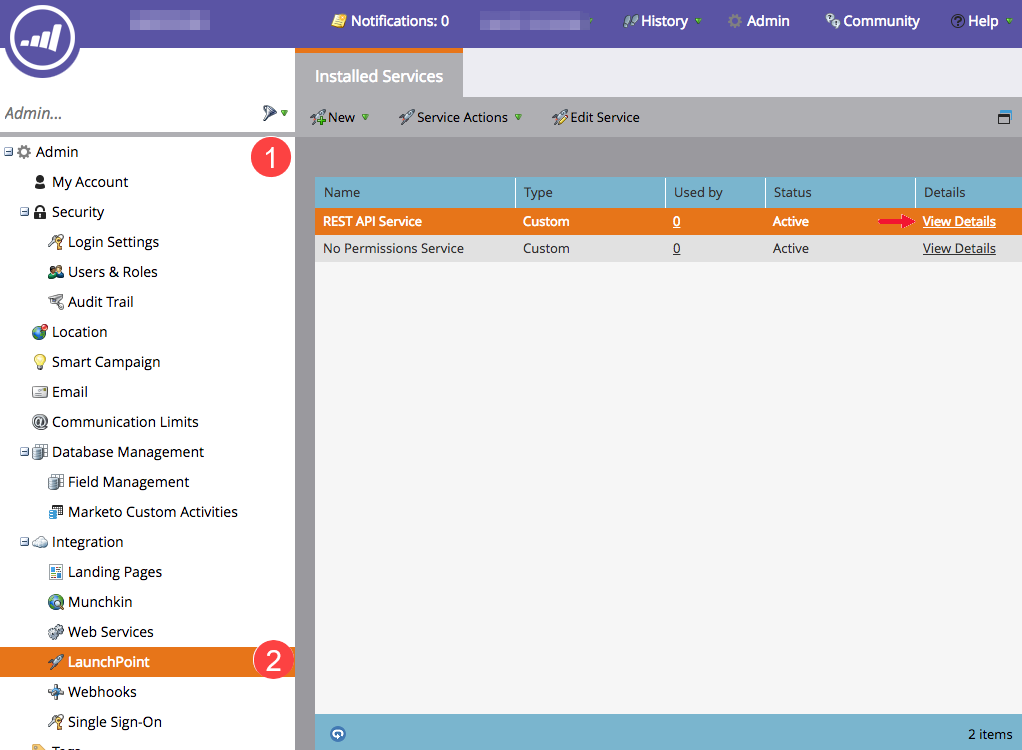The image size is (1022, 750).
Task: Open Field Management in the tree
Action: tap(128, 482)
